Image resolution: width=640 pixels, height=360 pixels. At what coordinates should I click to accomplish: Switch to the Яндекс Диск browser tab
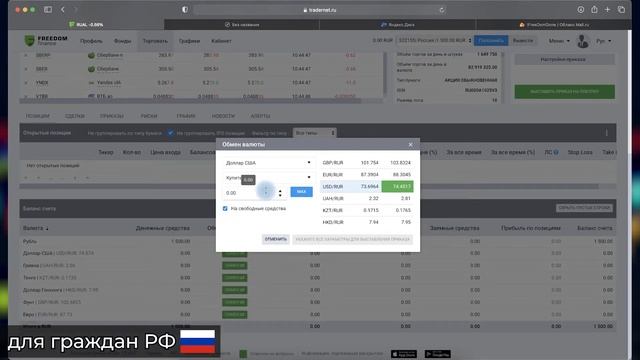click(x=398, y=24)
